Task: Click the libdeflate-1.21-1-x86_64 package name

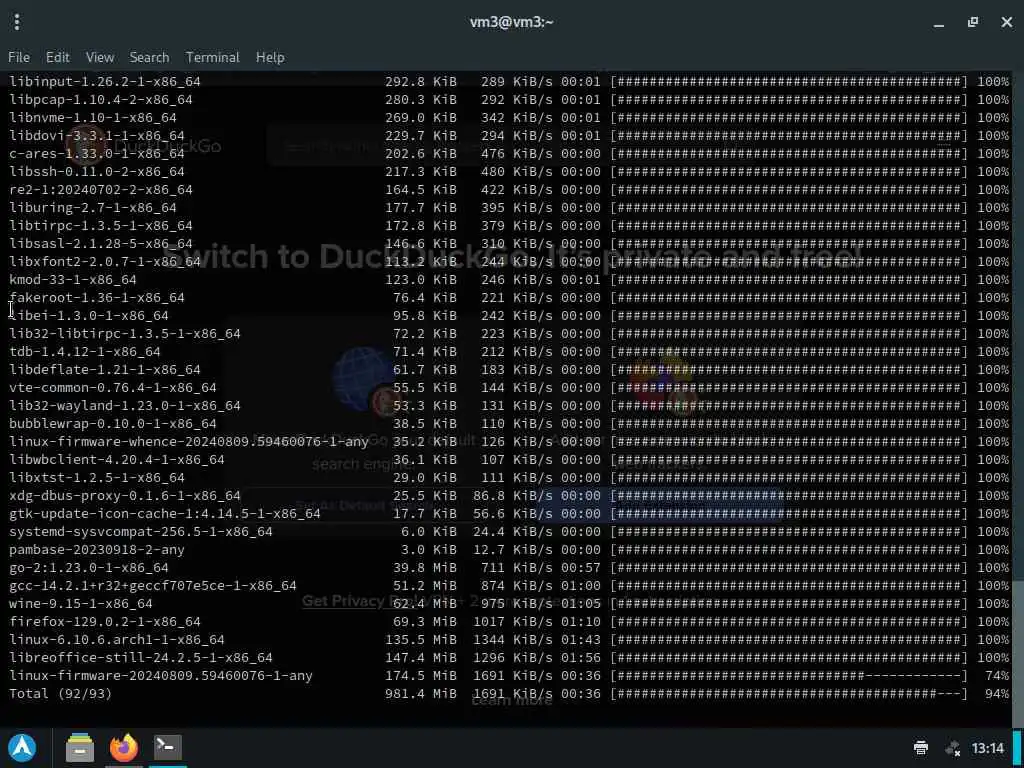Action: (104, 370)
